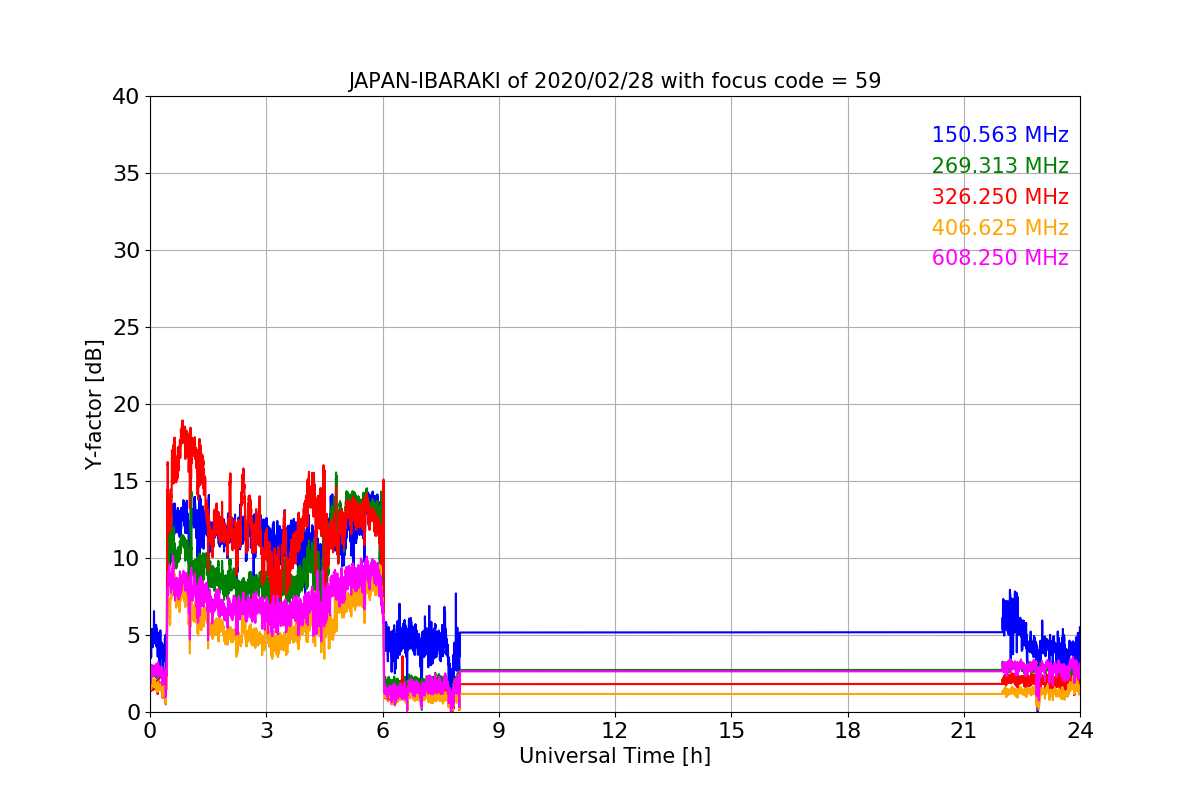Click the 20 tick on the Y axis
The image size is (1200, 800).
(126, 405)
